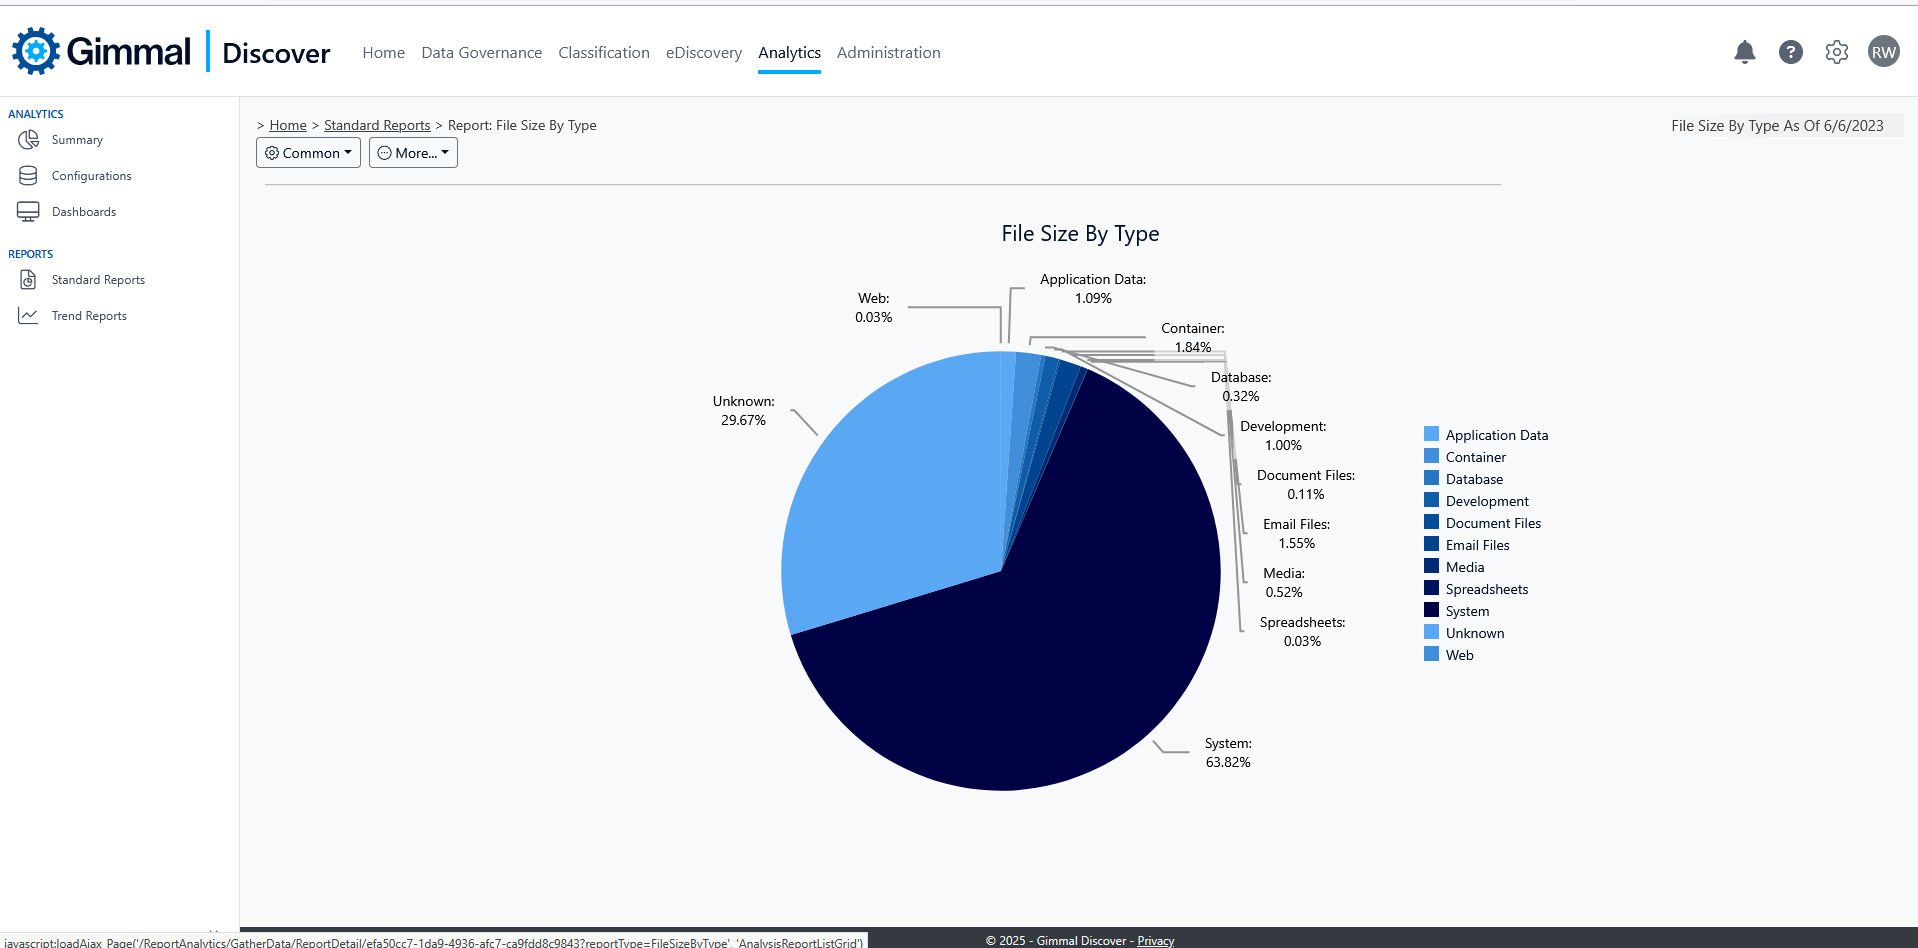1918x948 pixels.
Task: Click the RW user avatar
Action: [x=1883, y=52]
